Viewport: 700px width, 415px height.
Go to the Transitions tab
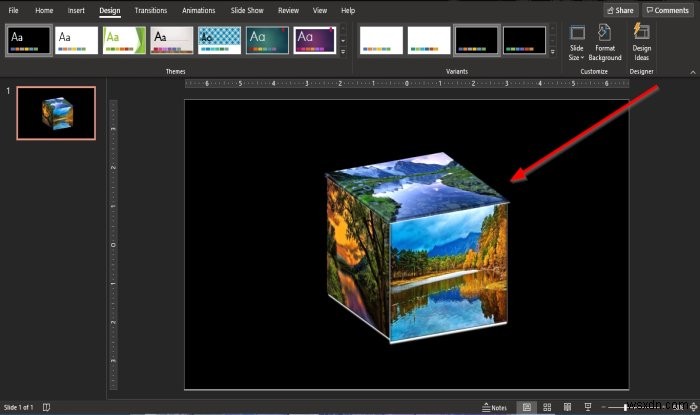pyautogui.click(x=150, y=10)
